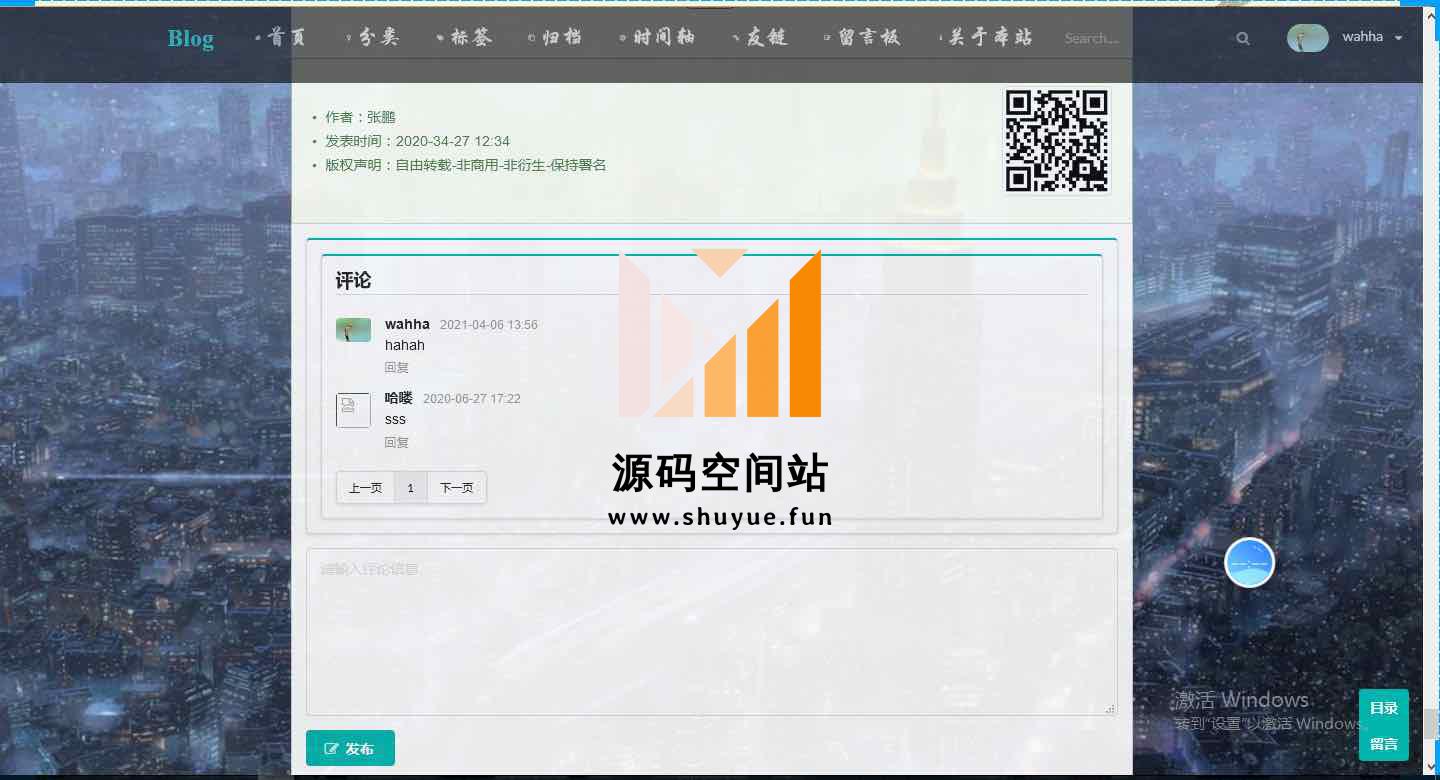Click the 2021-04-06 13:56 comment timestamp
Screen dimensions: 1440x780
point(489,325)
